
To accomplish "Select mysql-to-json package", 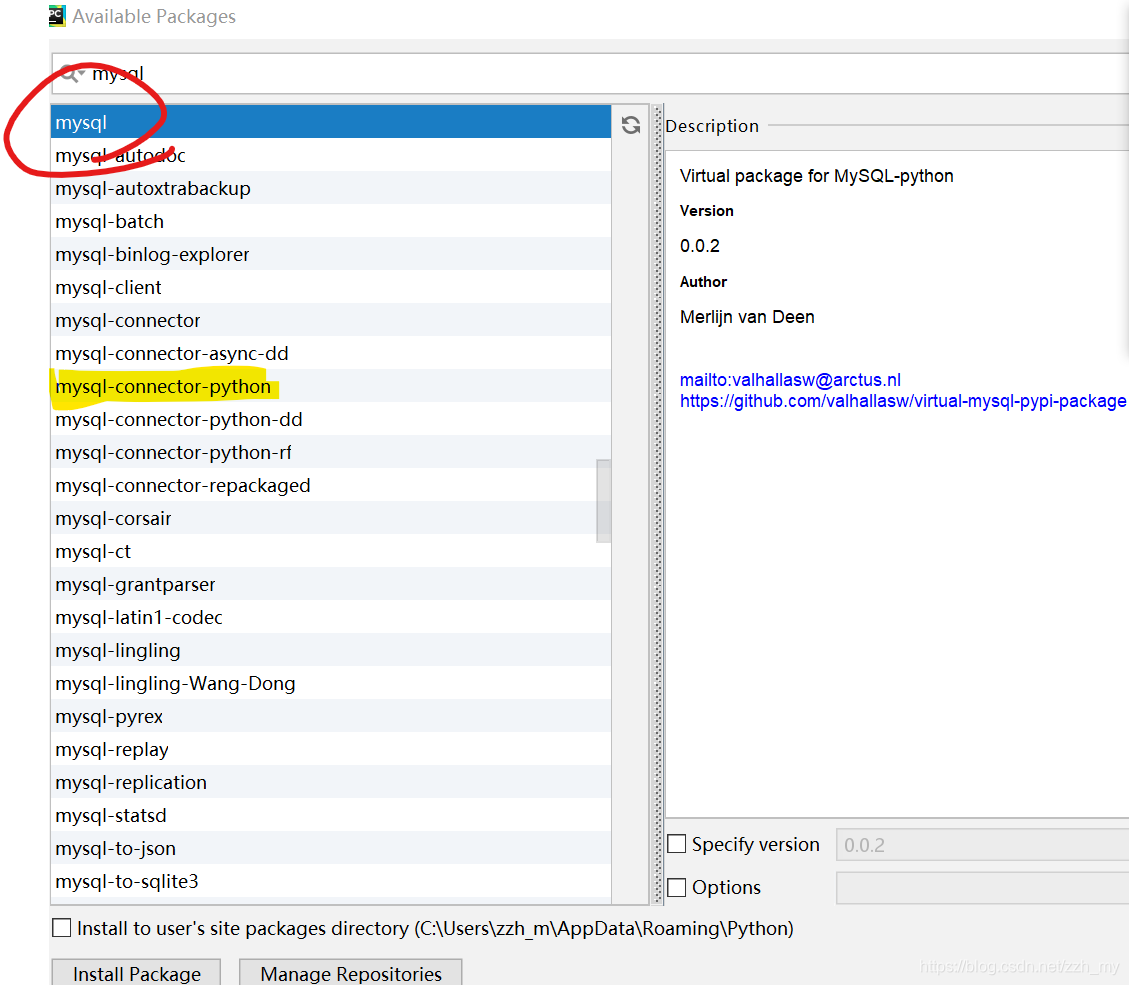I will (x=331, y=849).
